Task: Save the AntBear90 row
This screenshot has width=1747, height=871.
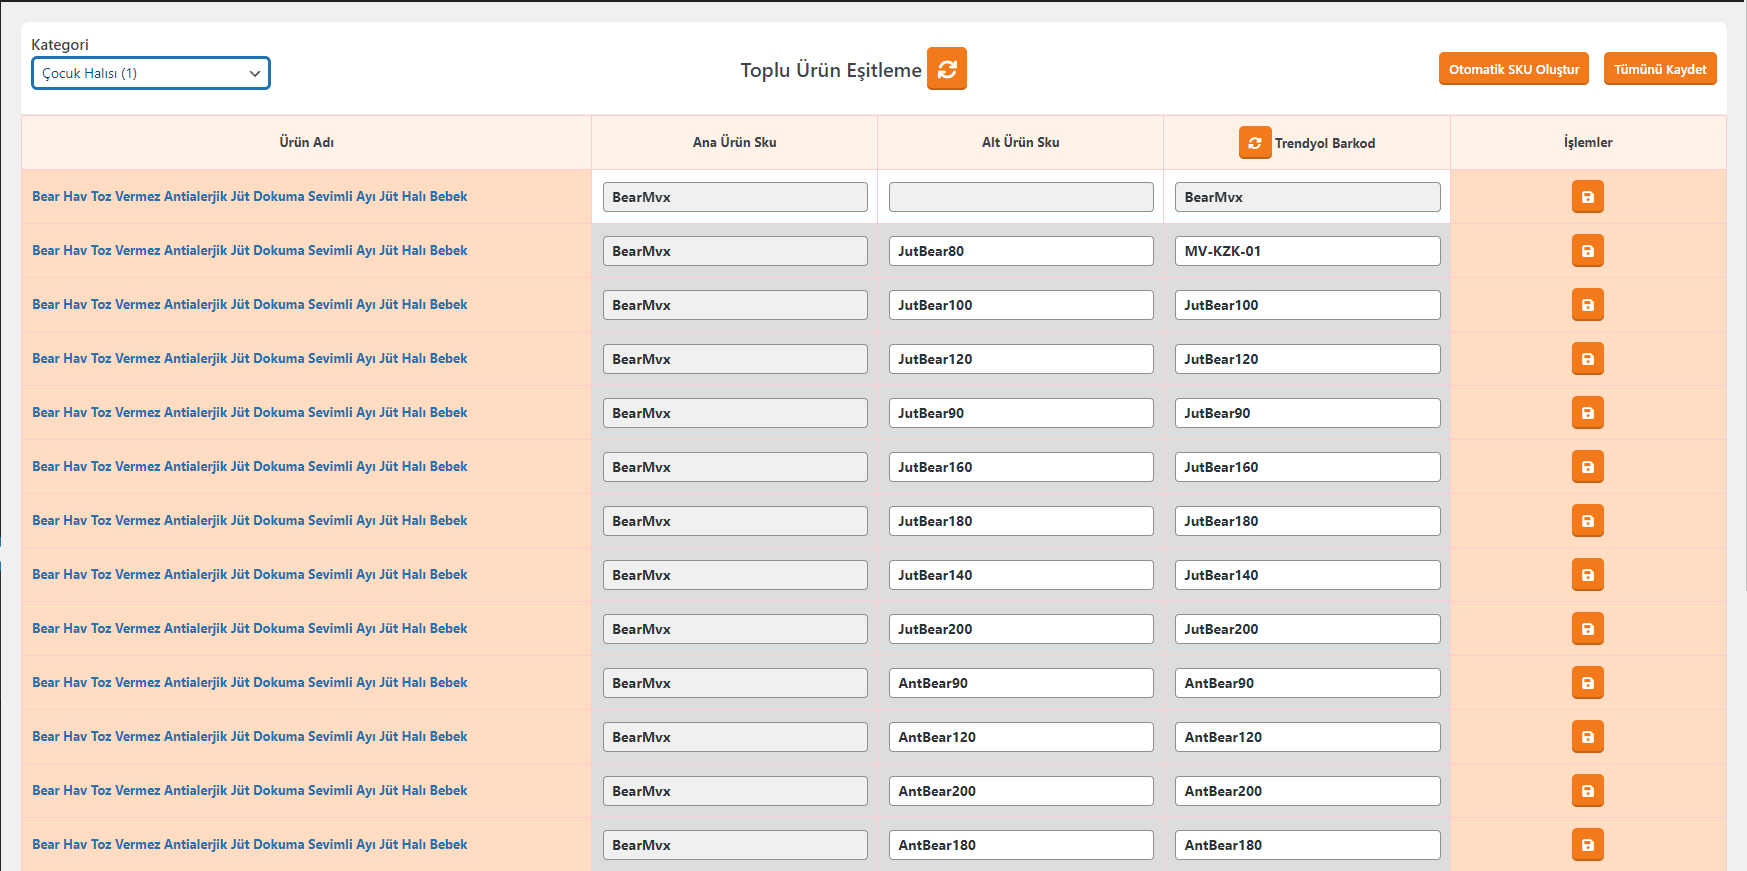Action: (1587, 683)
